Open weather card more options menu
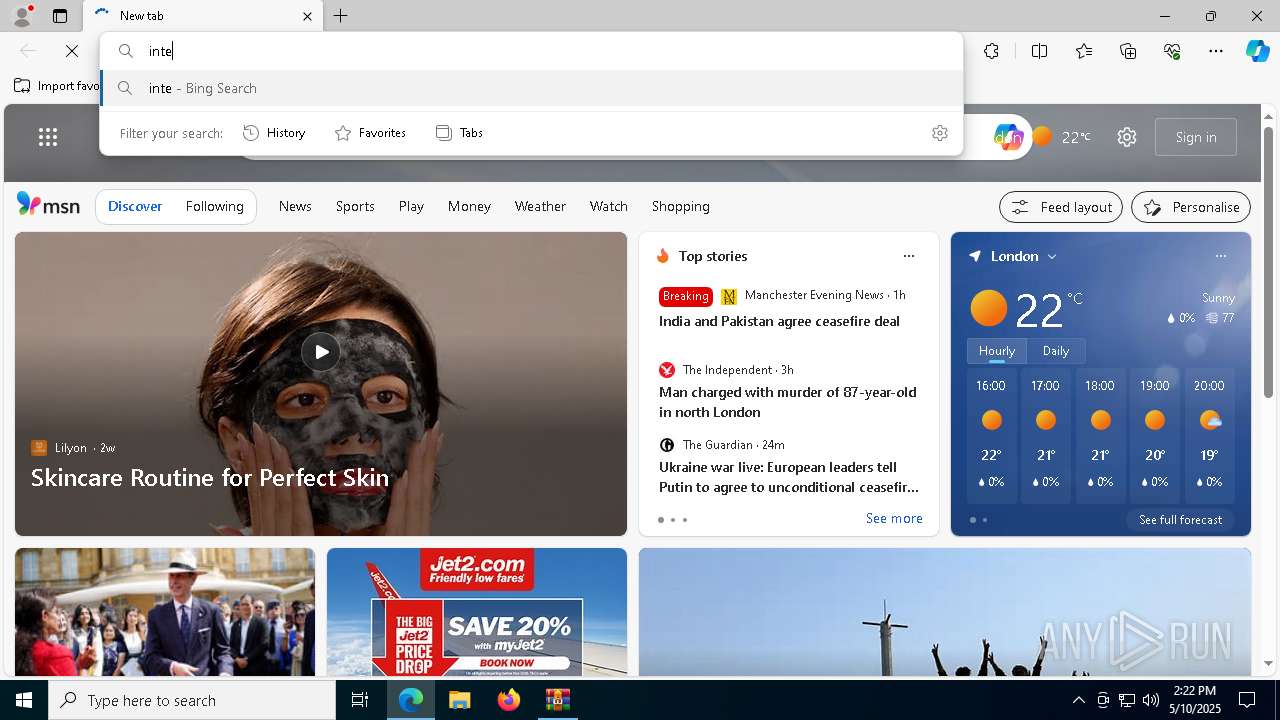Screen dimensions: 1280x720 coord(1220,256)
